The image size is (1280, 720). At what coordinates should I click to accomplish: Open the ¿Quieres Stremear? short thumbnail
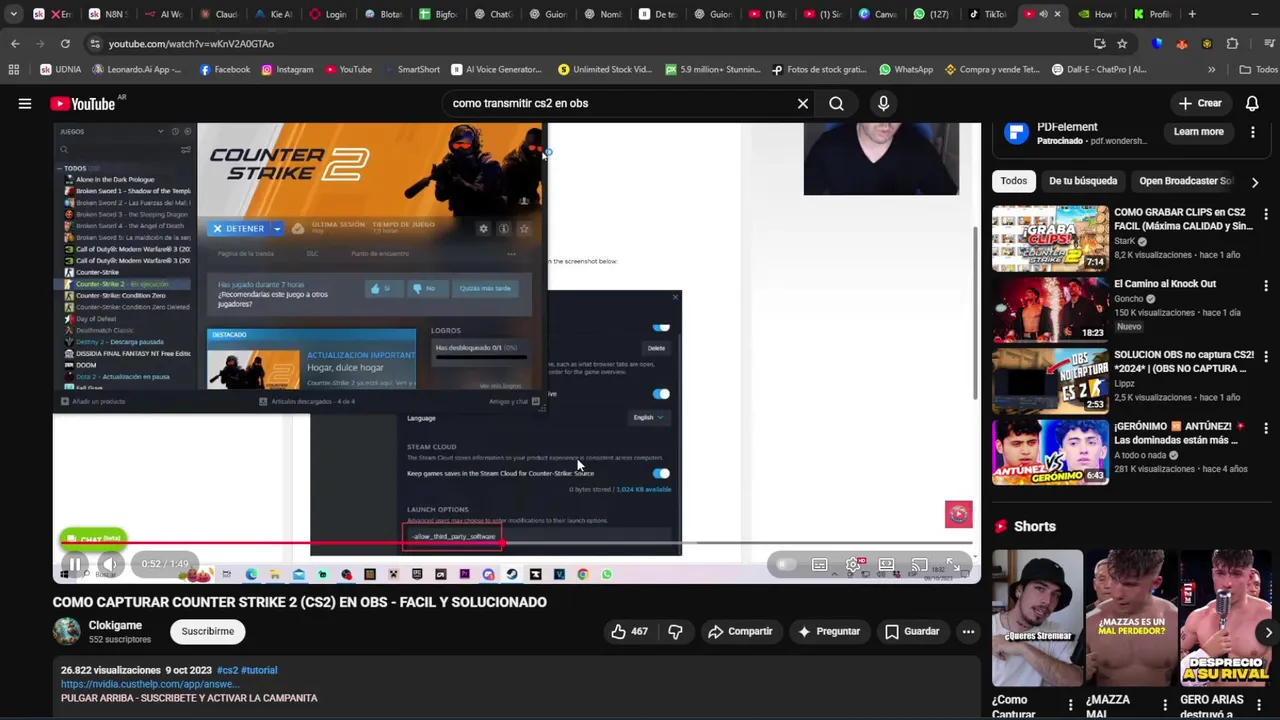1037,617
